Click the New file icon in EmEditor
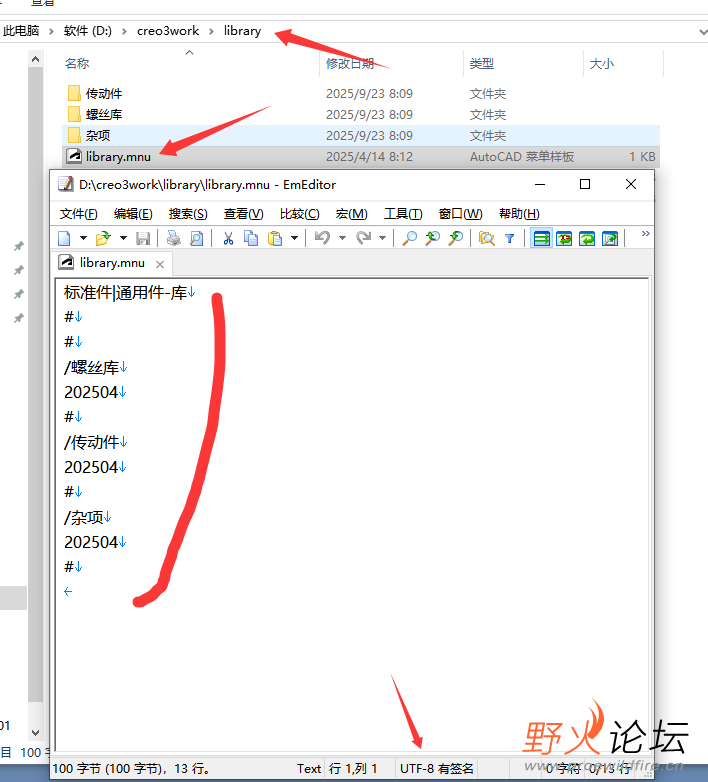This screenshot has width=708, height=782. tap(64, 238)
